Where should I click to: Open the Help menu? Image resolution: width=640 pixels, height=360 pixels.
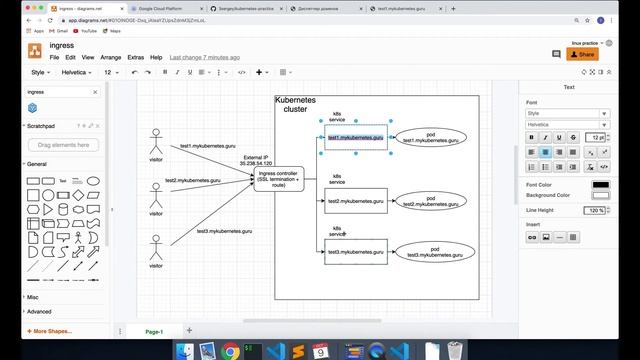pos(156,58)
